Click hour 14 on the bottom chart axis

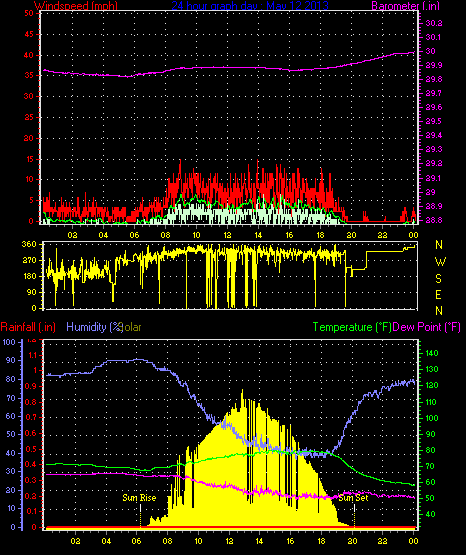(259, 541)
